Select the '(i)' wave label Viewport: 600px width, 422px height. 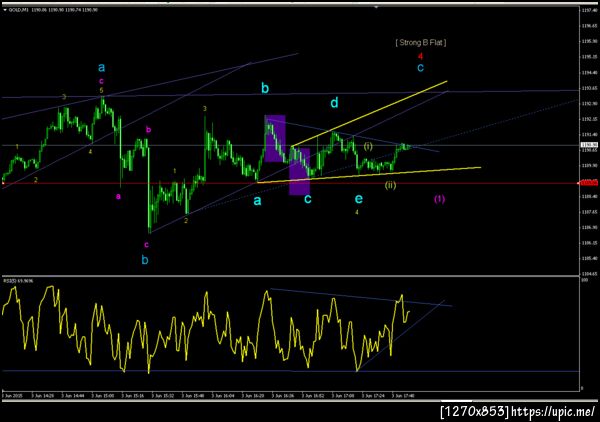coord(368,147)
